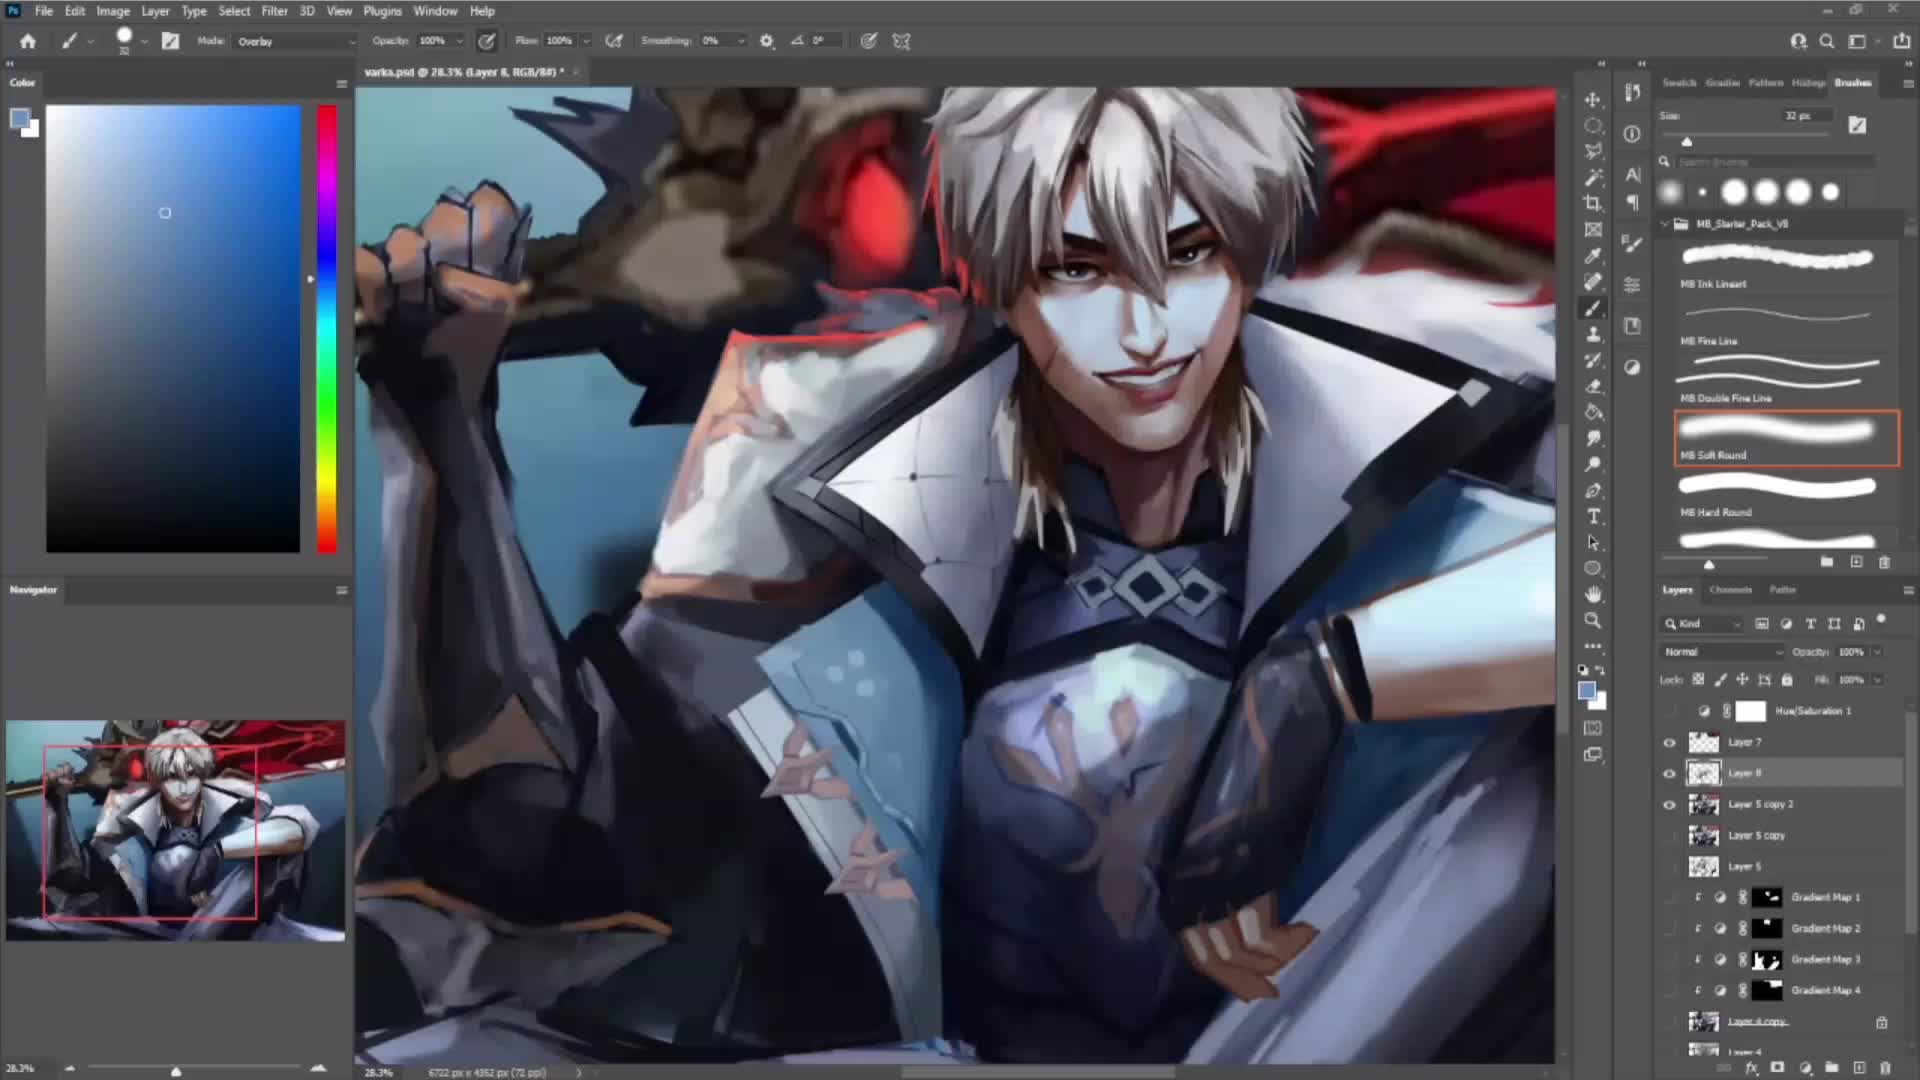The image size is (1920, 1080).
Task: Open the brush preset picker arrow
Action: click(144, 41)
